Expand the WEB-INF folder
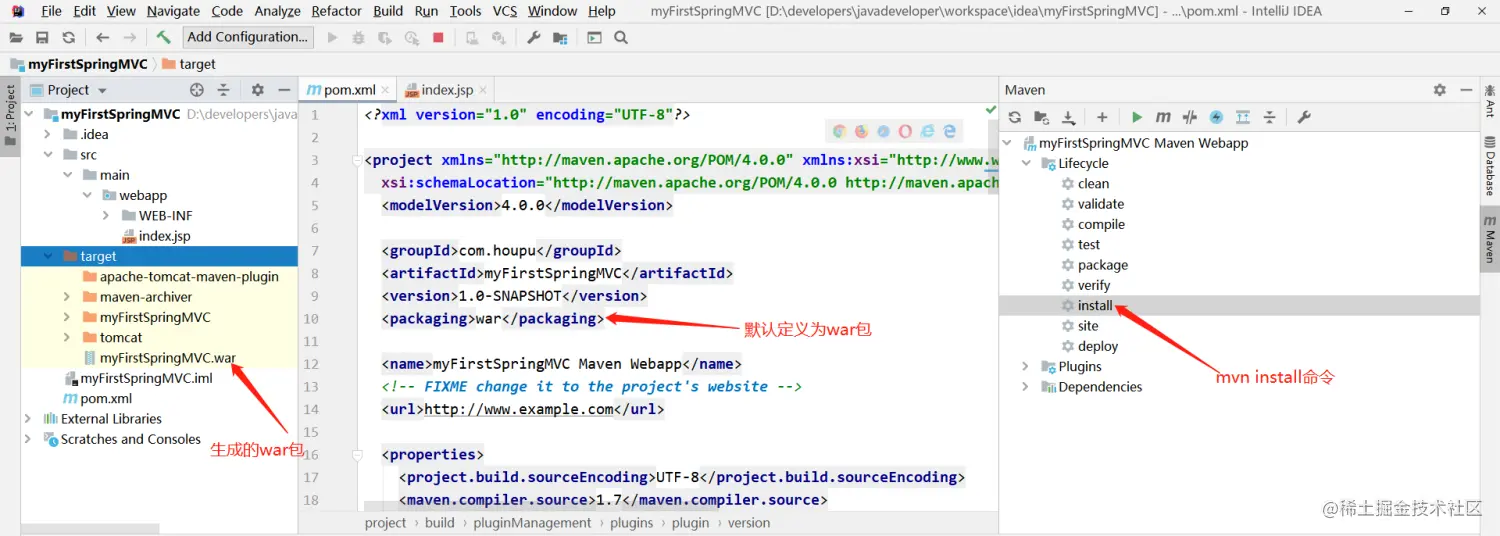1500x536 pixels. pyautogui.click(x=106, y=215)
